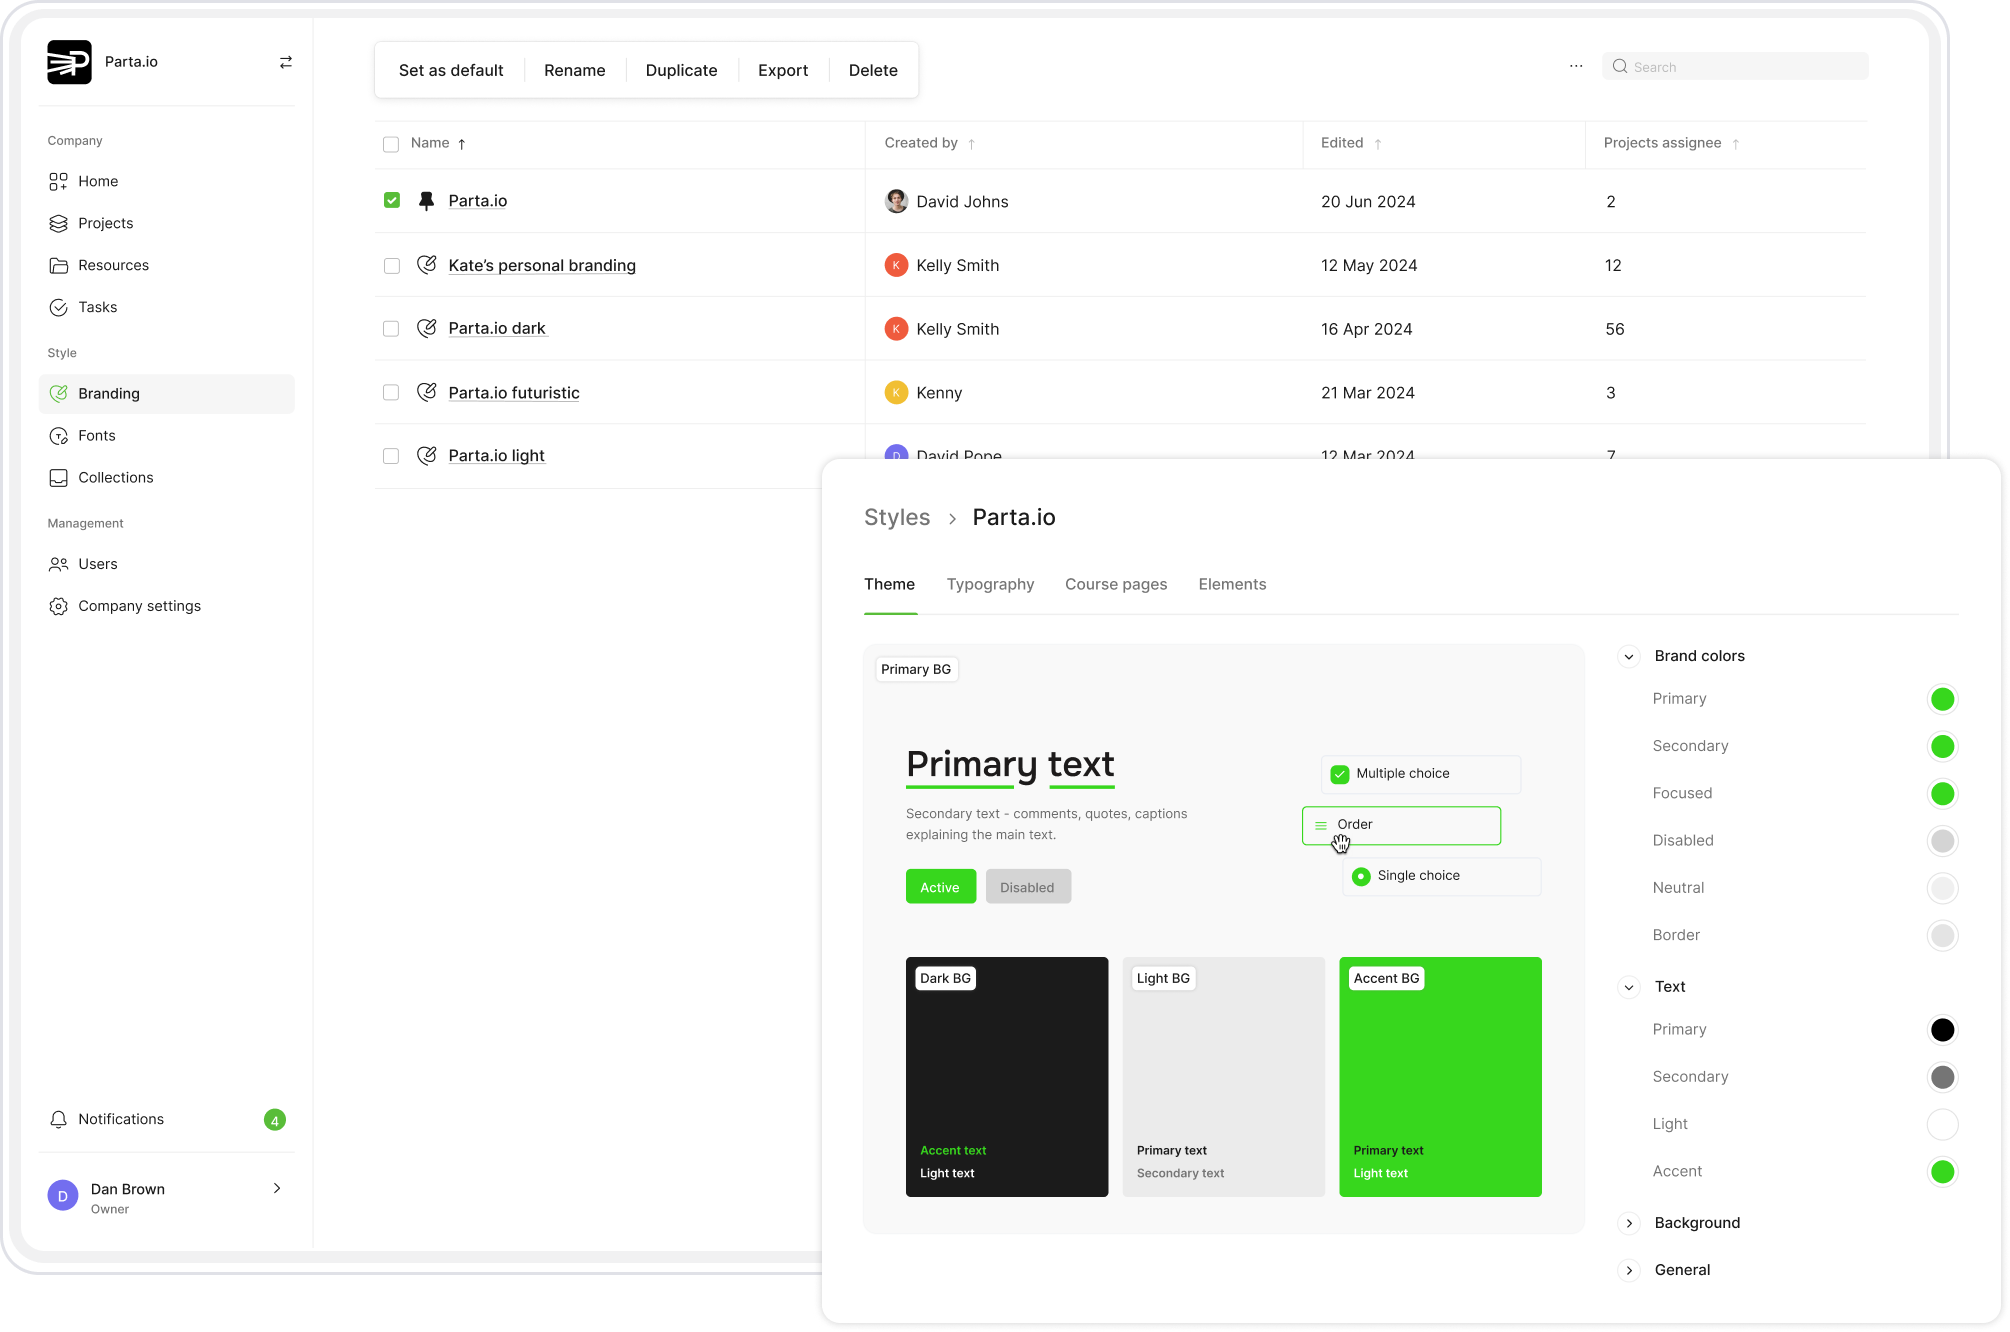Open the three-dot more options menu

tap(1576, 66)
